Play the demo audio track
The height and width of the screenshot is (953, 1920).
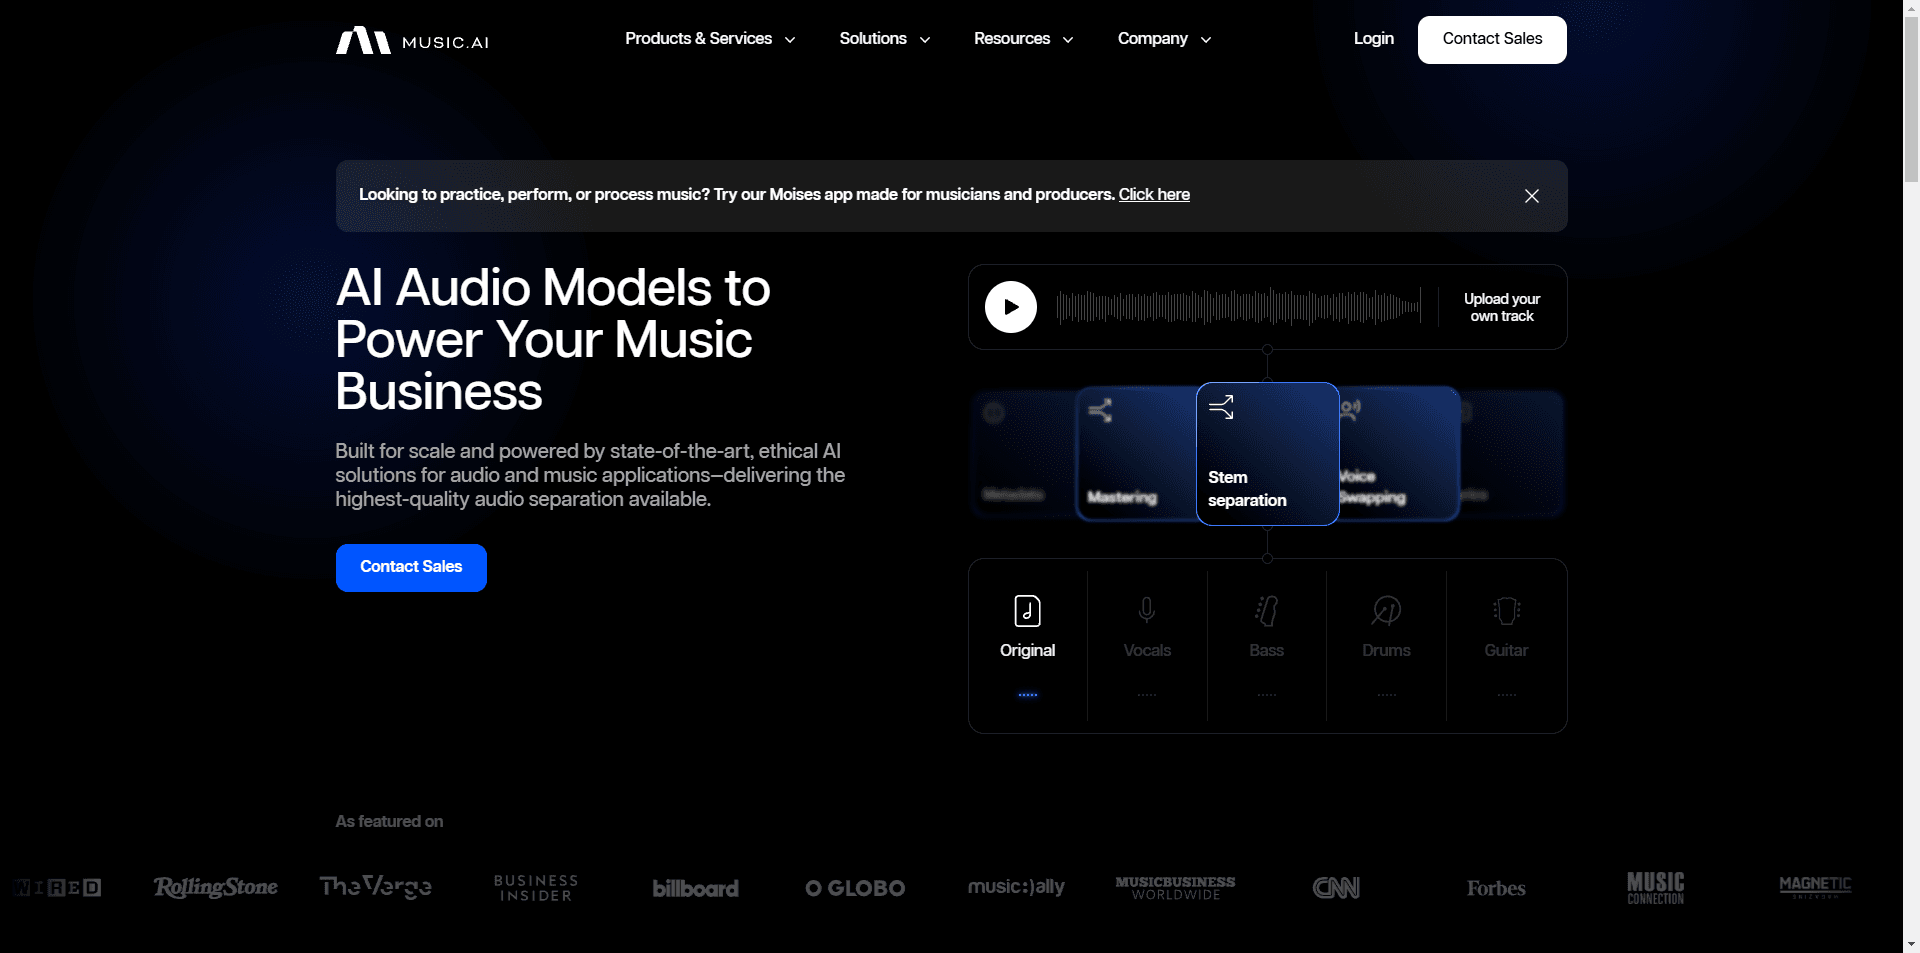click(1011, 307)
